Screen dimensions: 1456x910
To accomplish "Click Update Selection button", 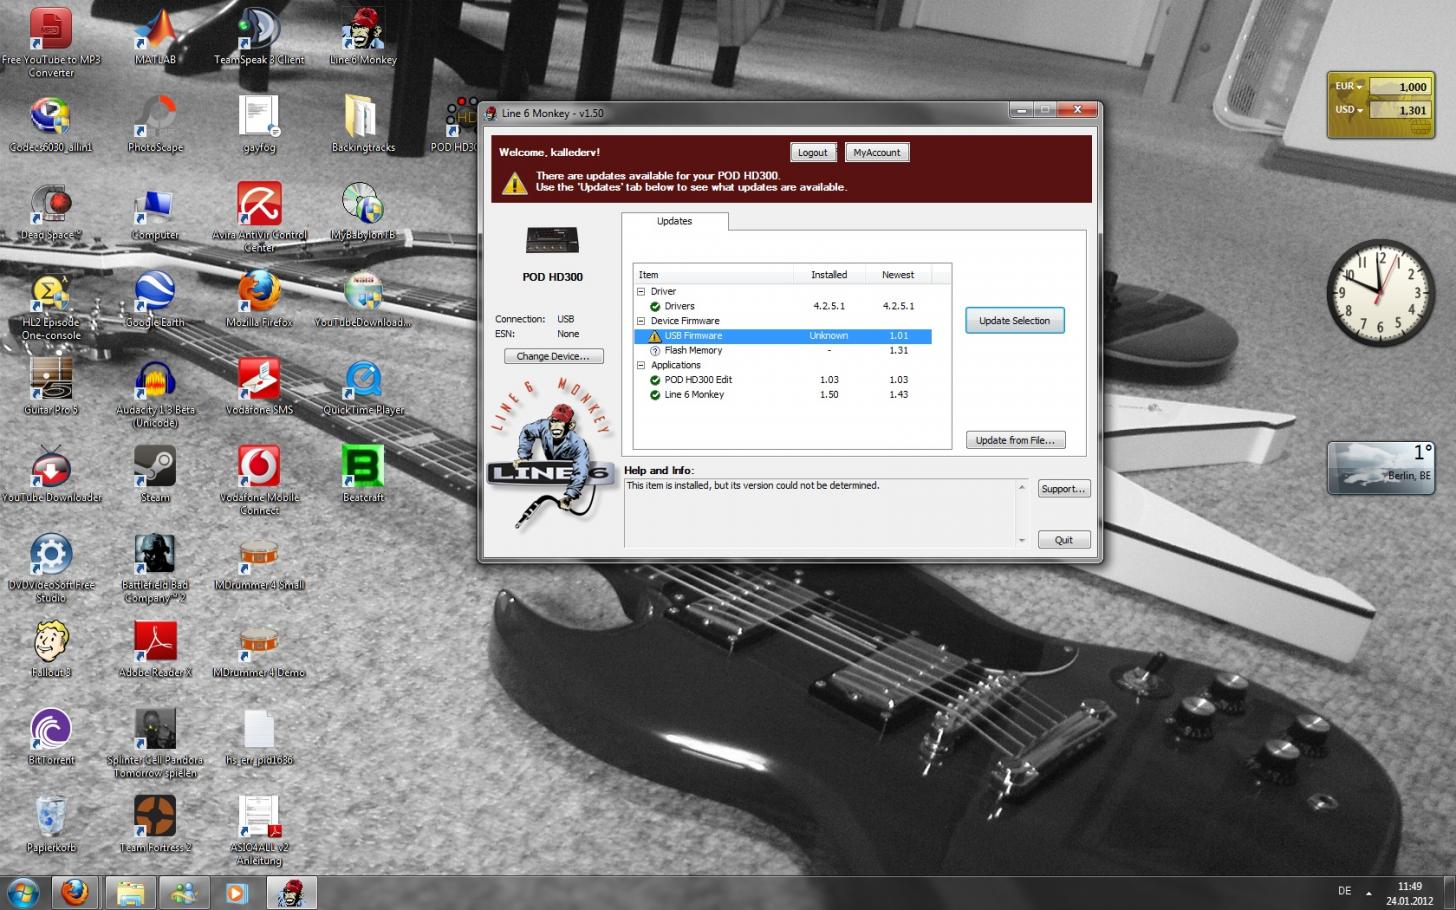I will [1015, 321].
